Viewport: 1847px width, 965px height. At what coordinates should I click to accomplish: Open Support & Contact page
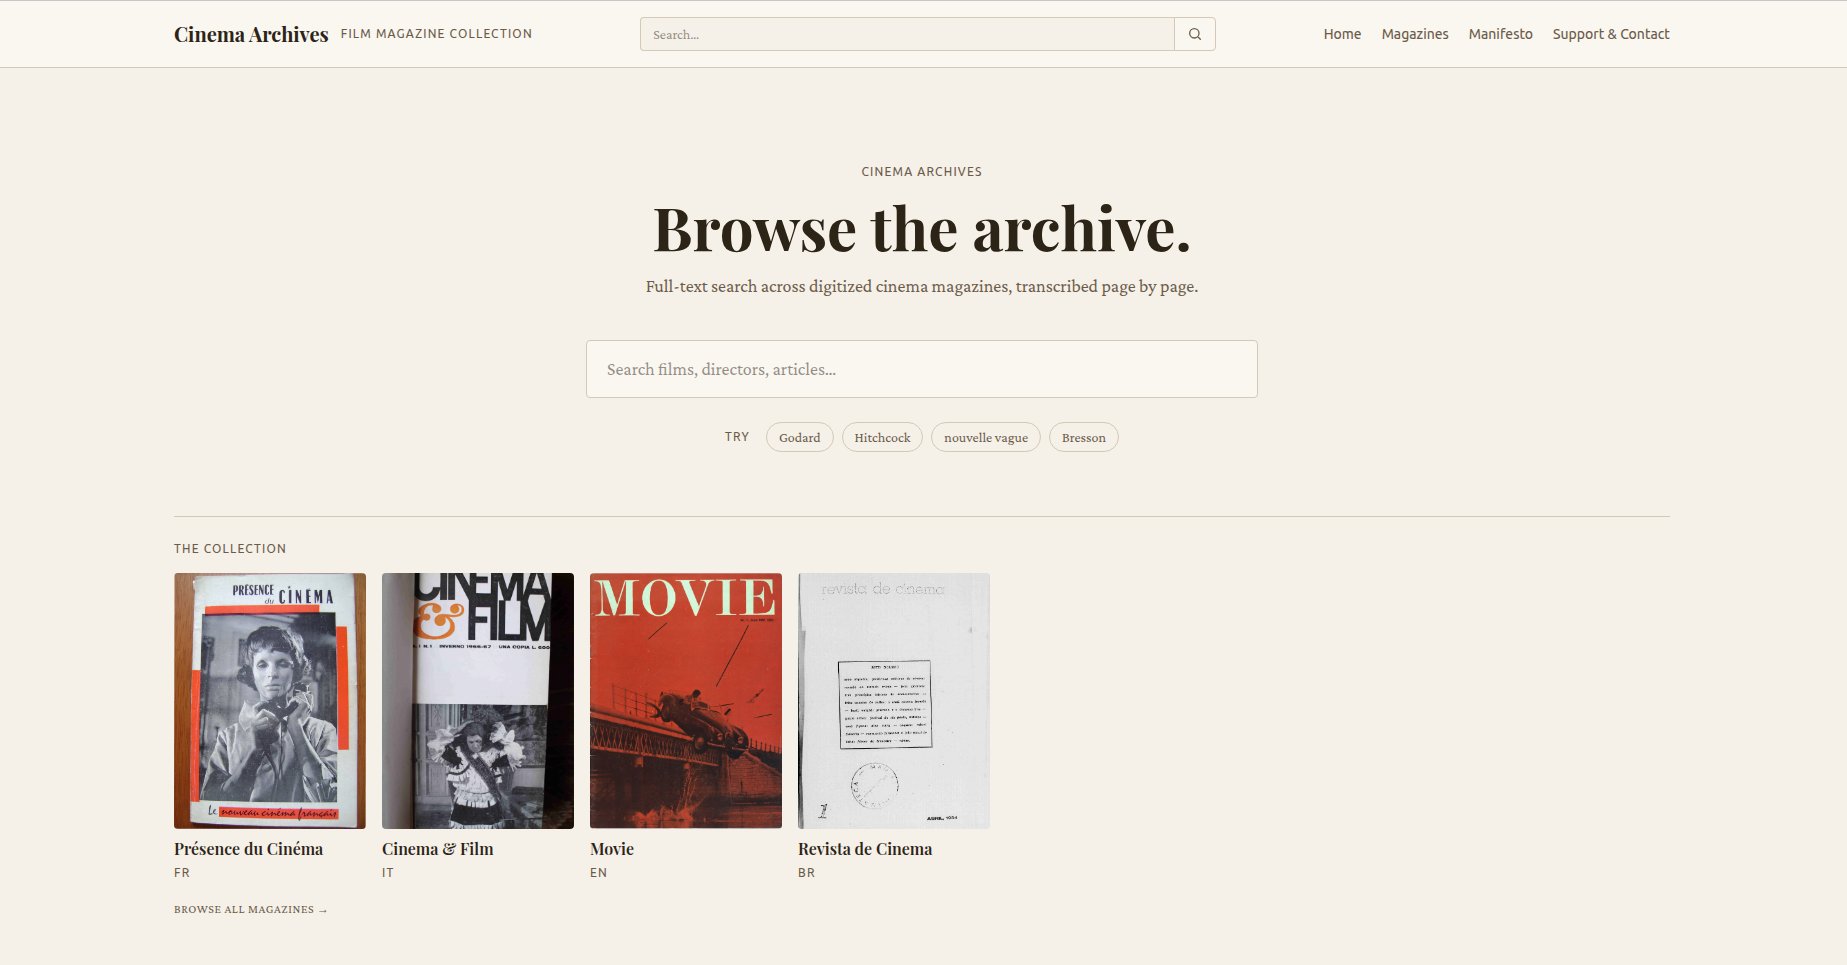coord(1611,34)
